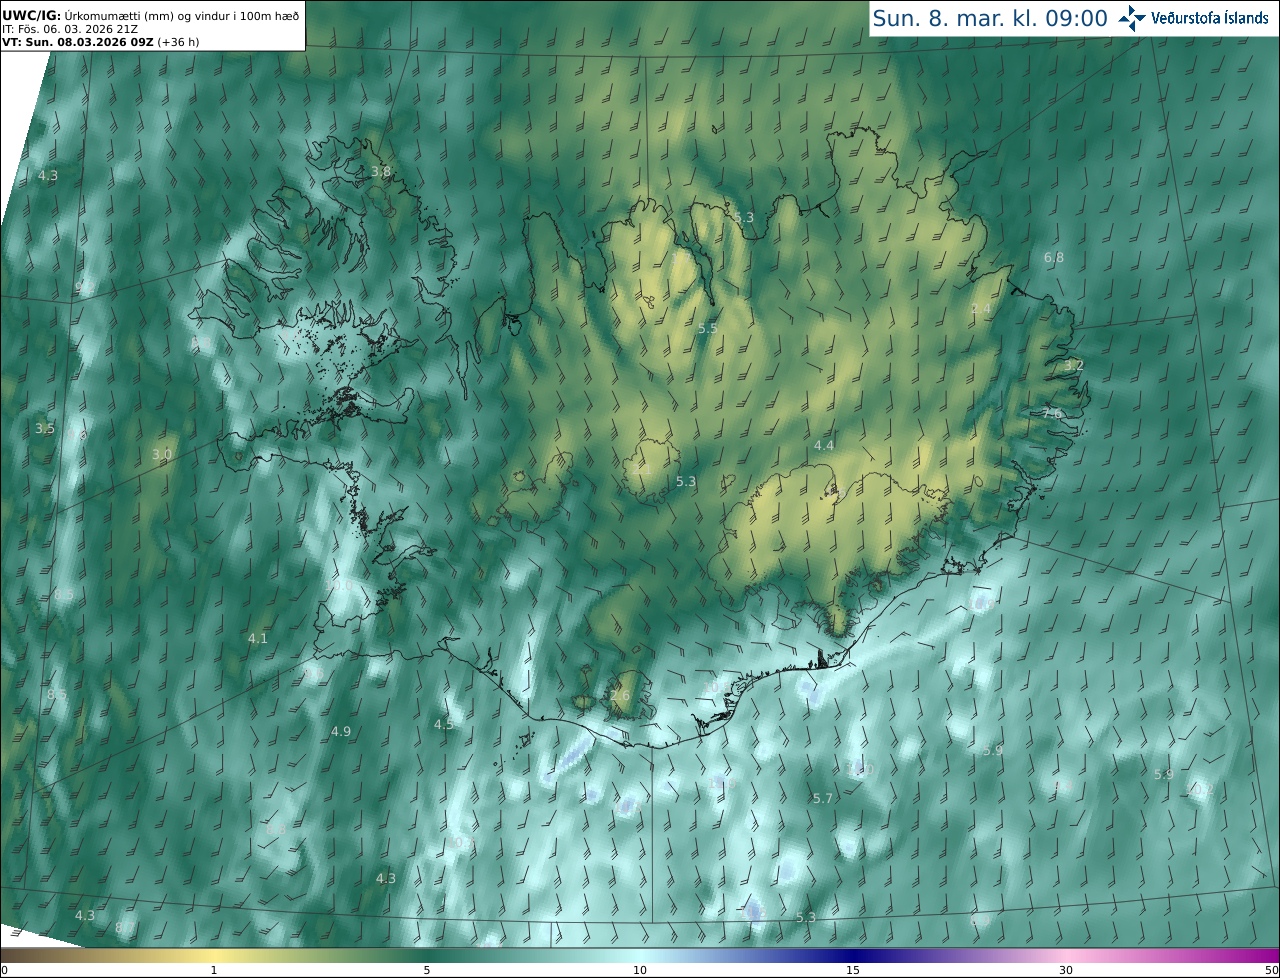Image resolution: width=1280 pixels, height=978 pixels.
Task: Click the color scale label 30
Action: pos(1066,970)
